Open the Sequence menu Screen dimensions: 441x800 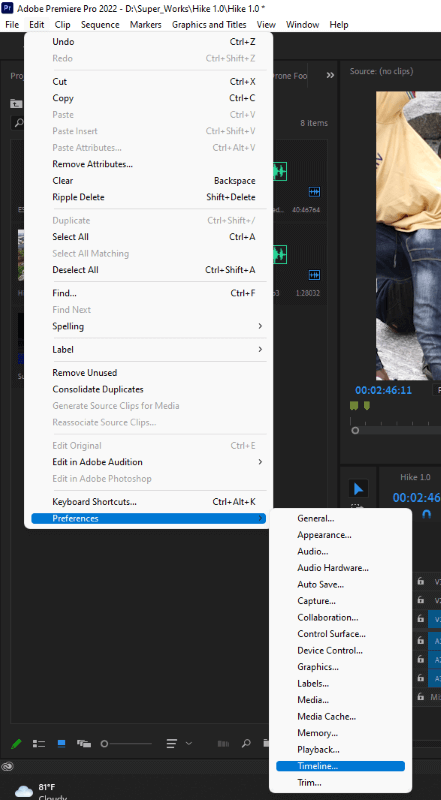[100, 24]
